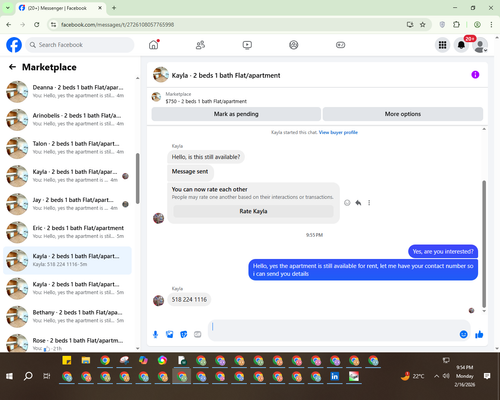Image resolution: width=500 pixels, height=400 pixels.
Task: Open the Deanna conversation
Action: 67,91
